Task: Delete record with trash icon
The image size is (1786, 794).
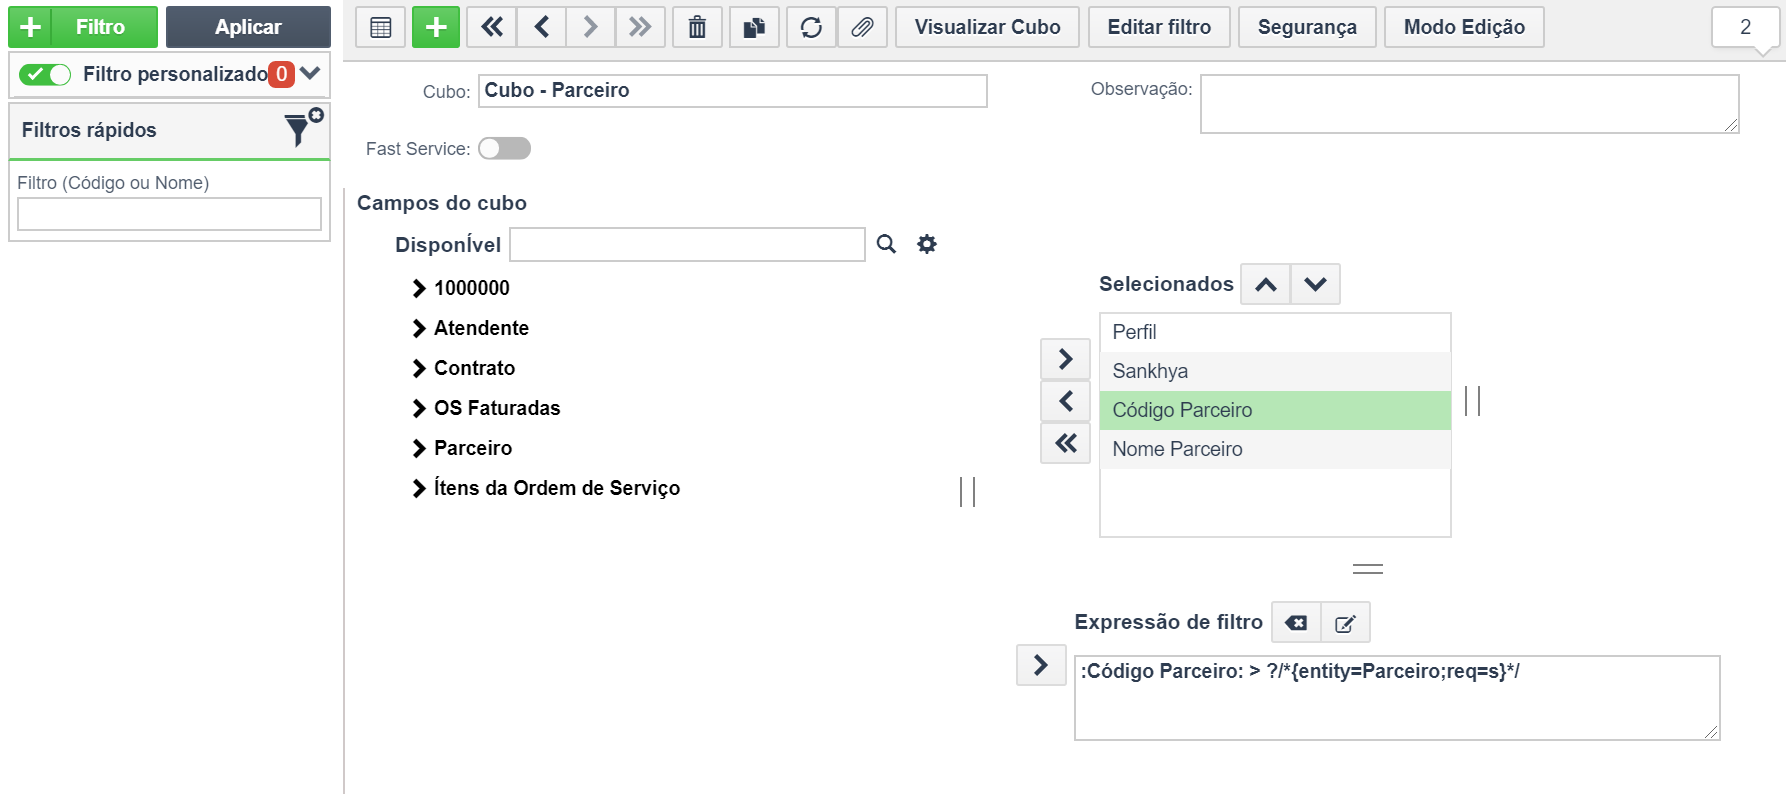Action: pyautogui.click(x=697, y=27)
